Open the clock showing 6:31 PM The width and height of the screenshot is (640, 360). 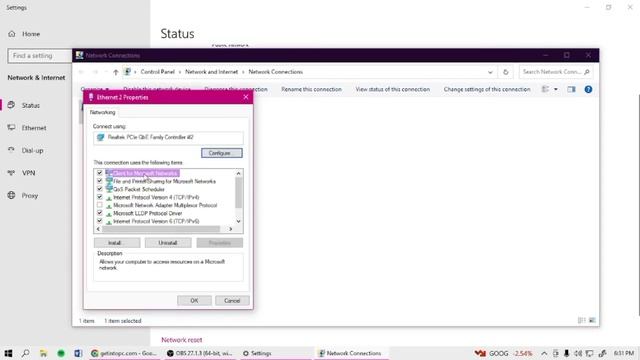click(624, 353)
